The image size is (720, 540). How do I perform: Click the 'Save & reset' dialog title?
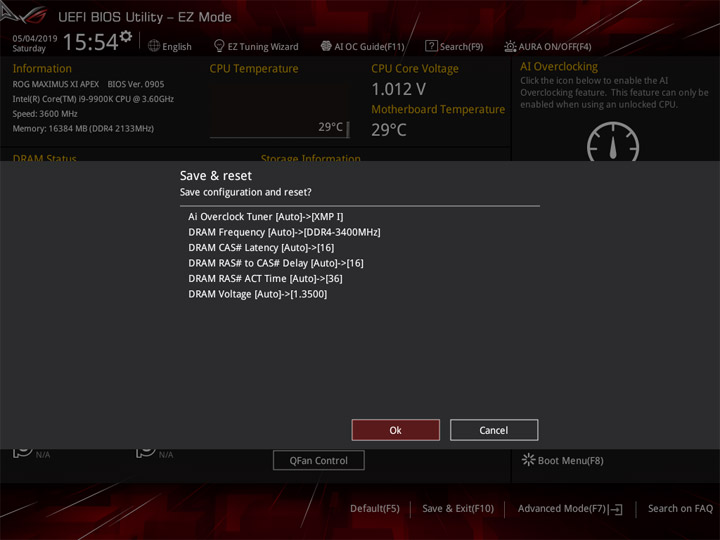216,175
